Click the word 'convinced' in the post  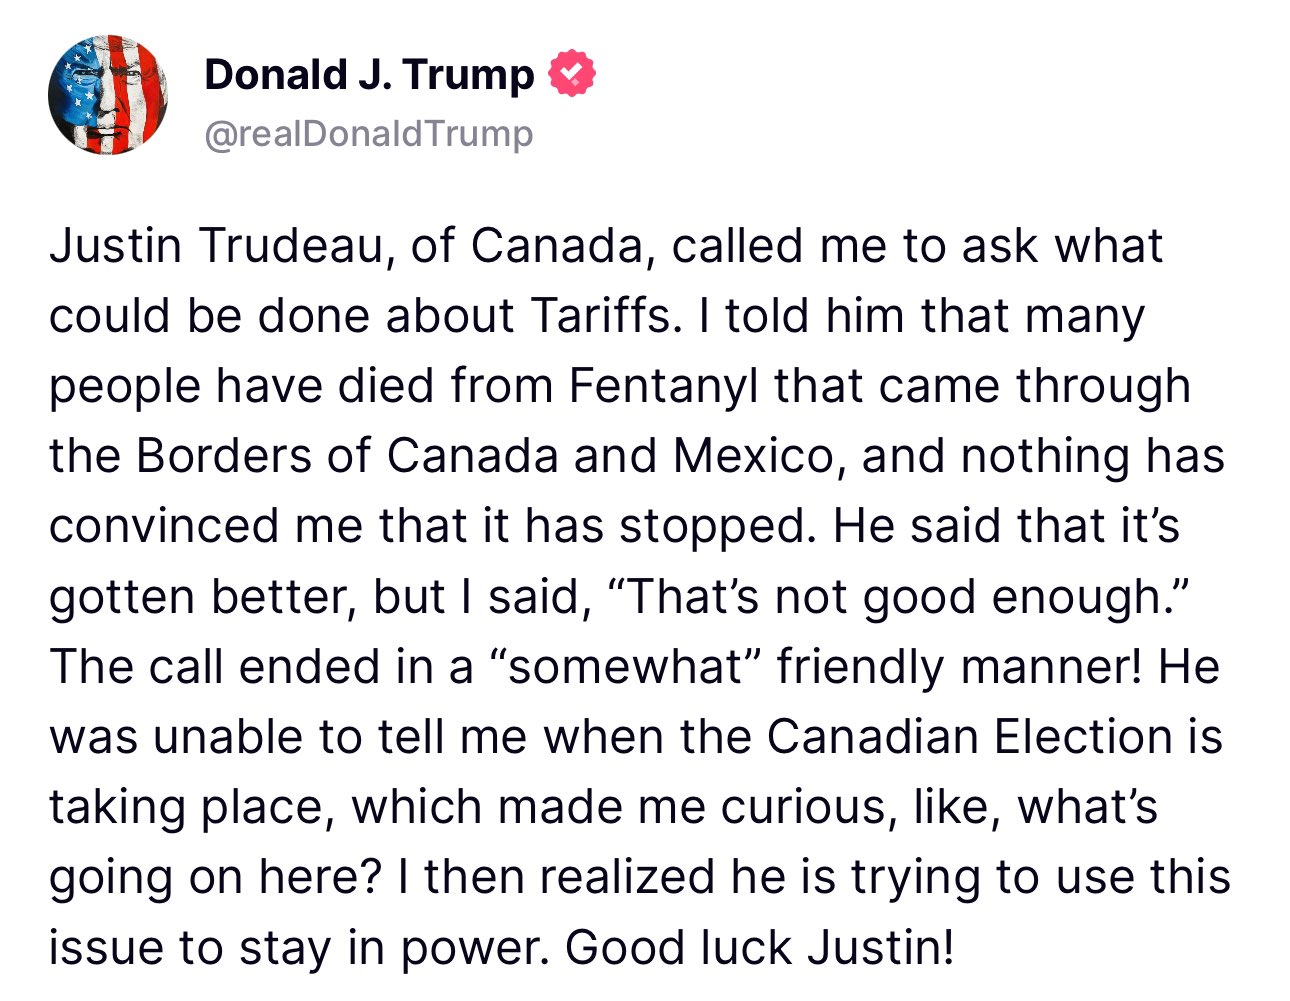pyautogui.click(x=164, y=526)
